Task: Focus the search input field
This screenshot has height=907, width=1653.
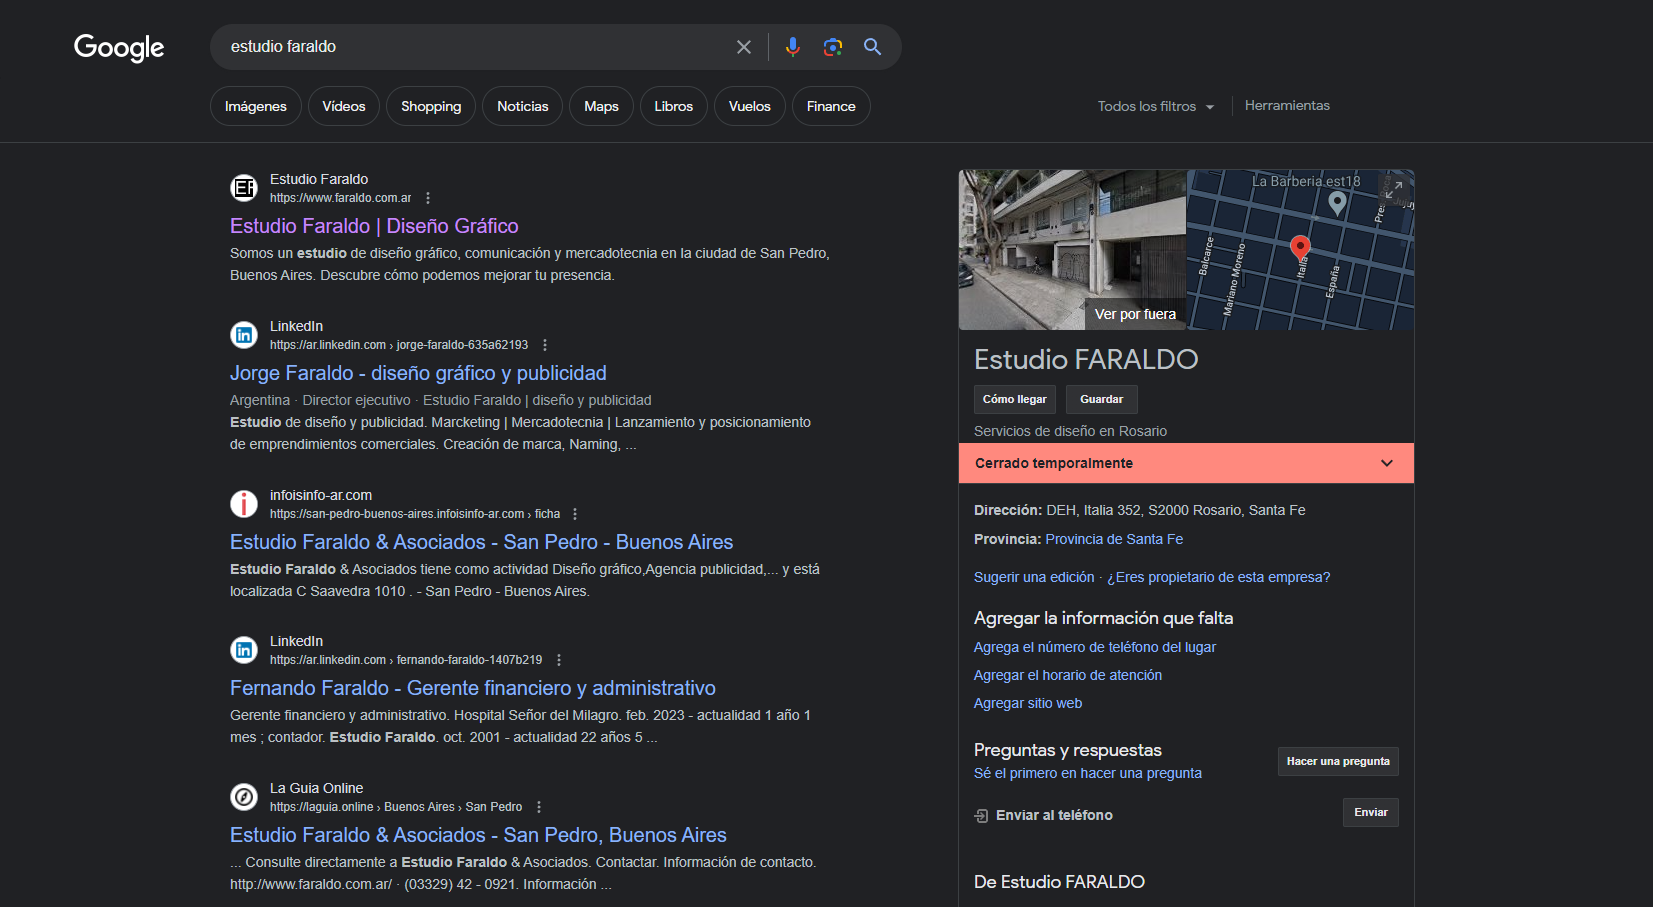Action: (x=470, y=47)
